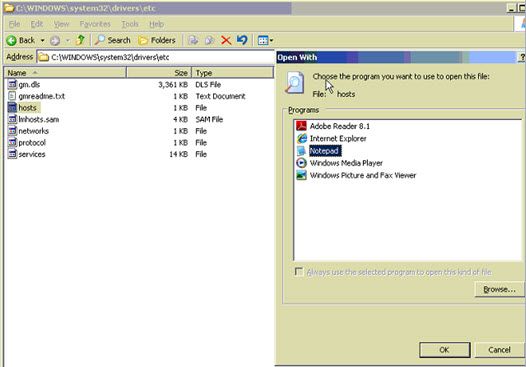Select the services file in list
526x367 pixels.
pyautogui.click(x=32, y=154)
